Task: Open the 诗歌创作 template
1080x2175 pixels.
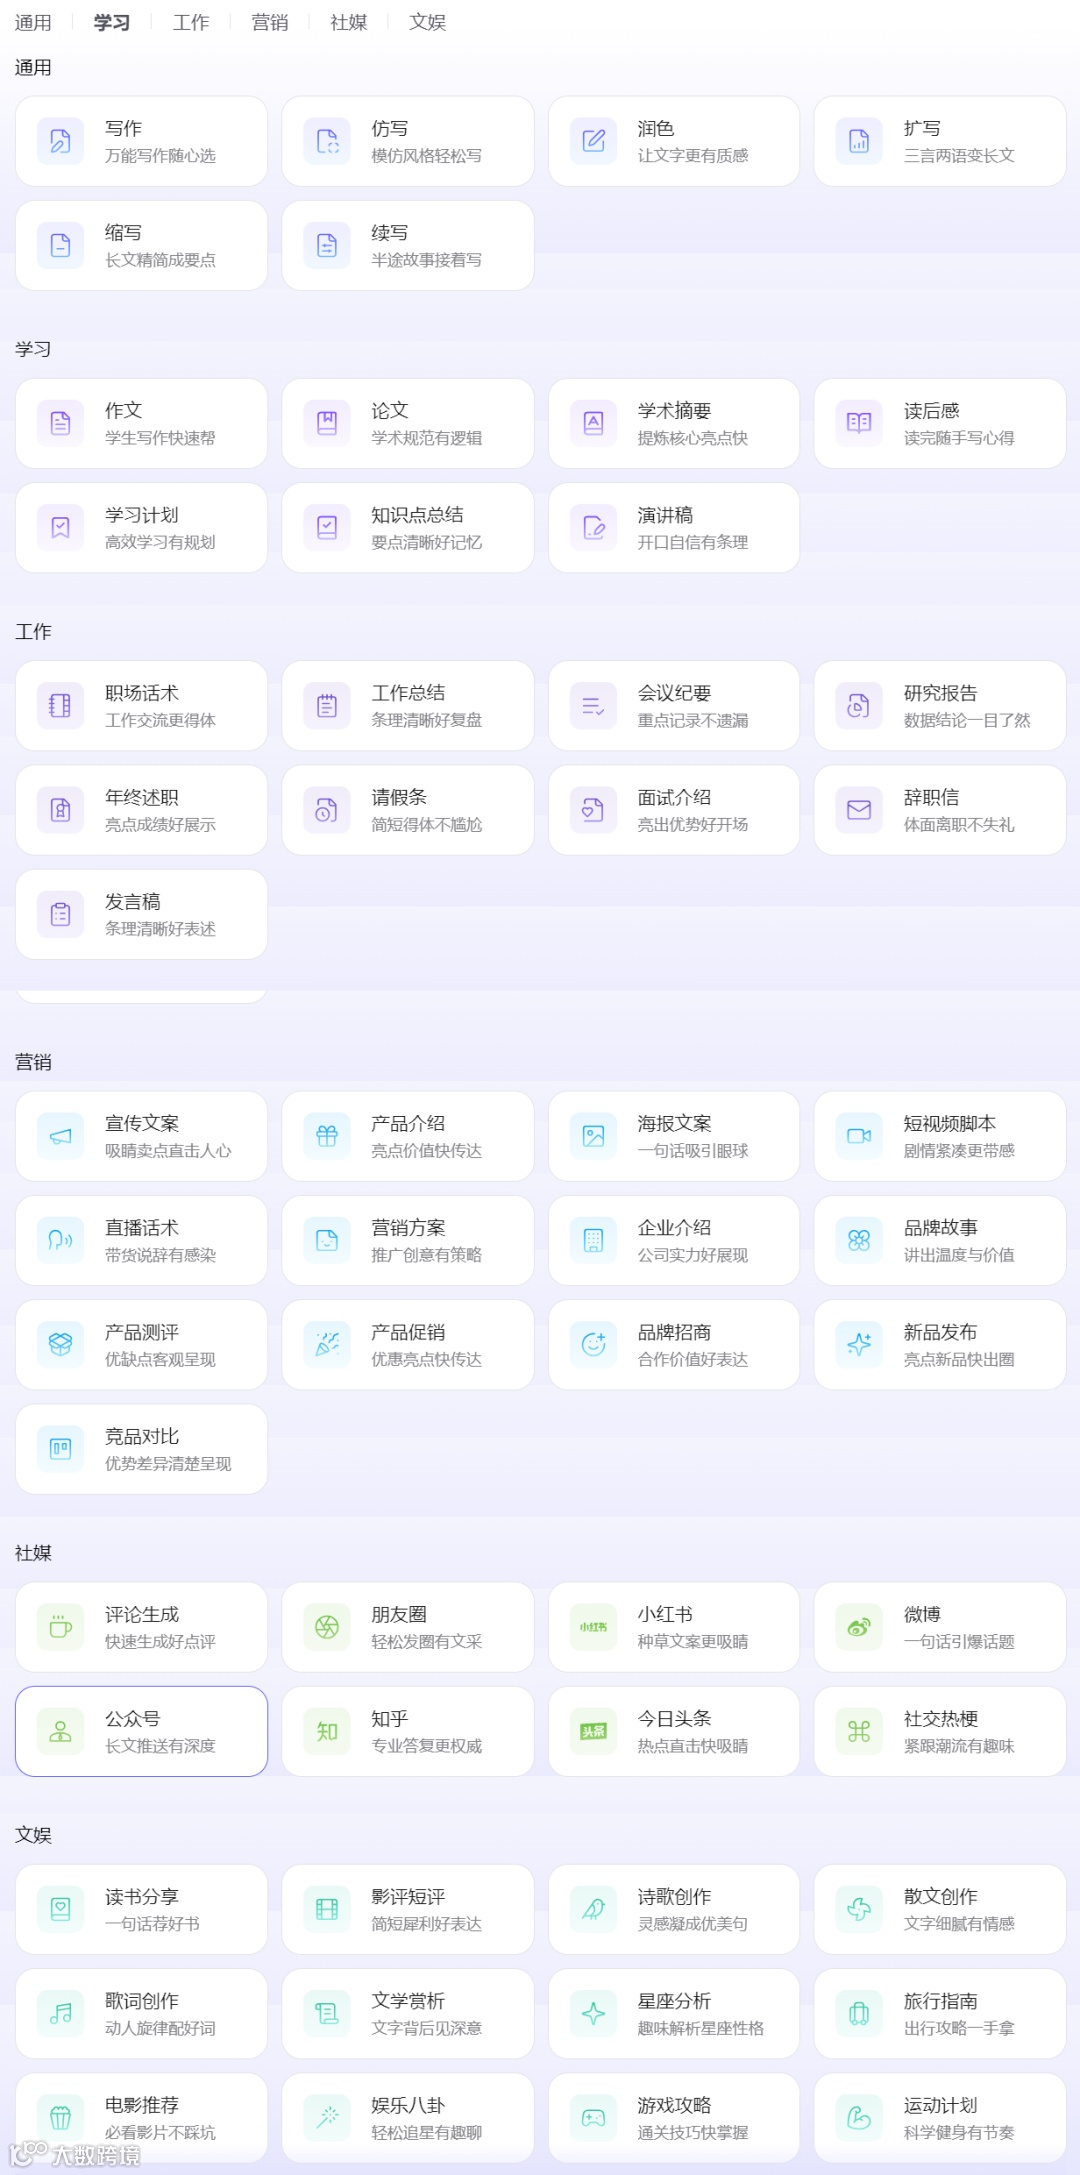Action: [x=674, y=1909]
